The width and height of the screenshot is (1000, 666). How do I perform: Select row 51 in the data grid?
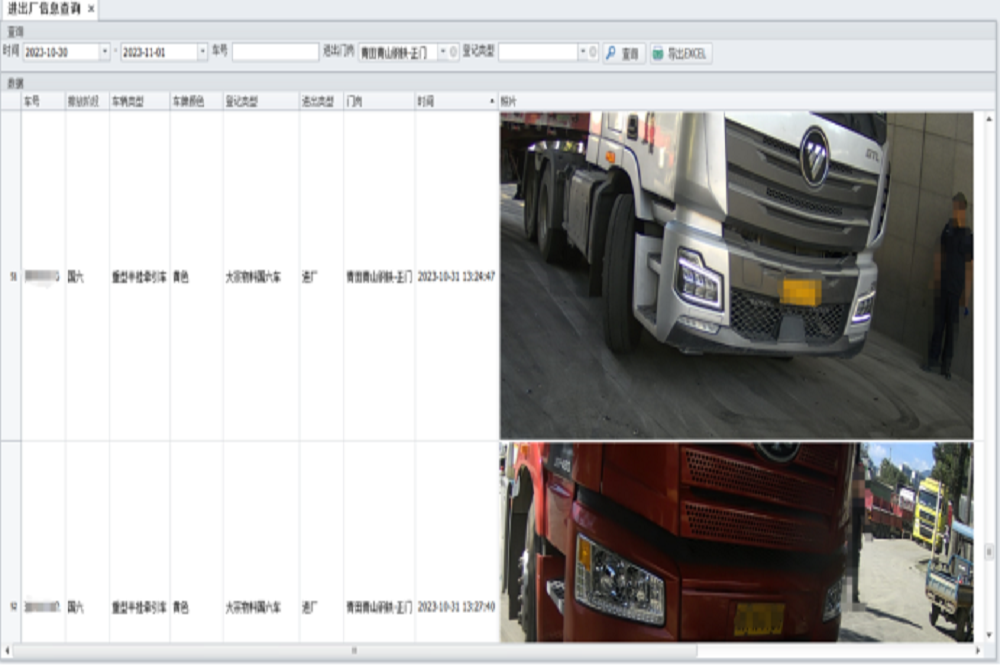[12, 276]
